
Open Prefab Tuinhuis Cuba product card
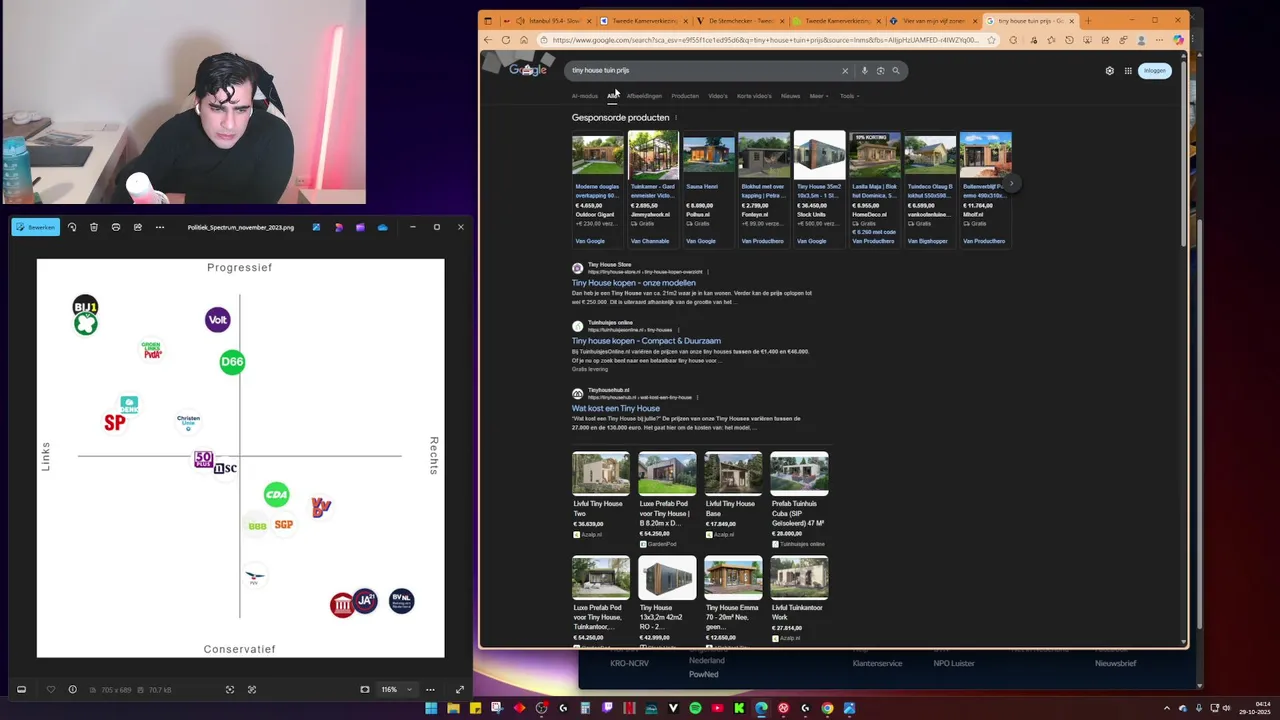tap(799, 500)
